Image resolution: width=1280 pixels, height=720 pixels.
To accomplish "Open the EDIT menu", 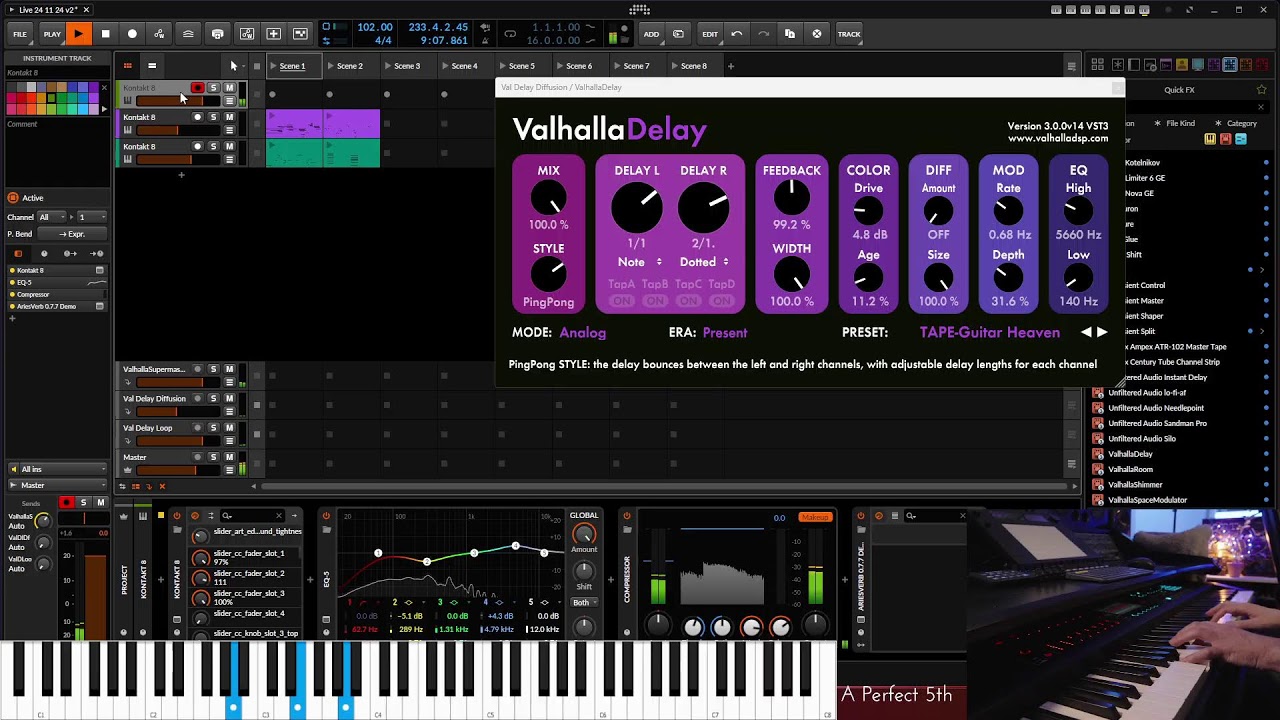I will point(710,34).
